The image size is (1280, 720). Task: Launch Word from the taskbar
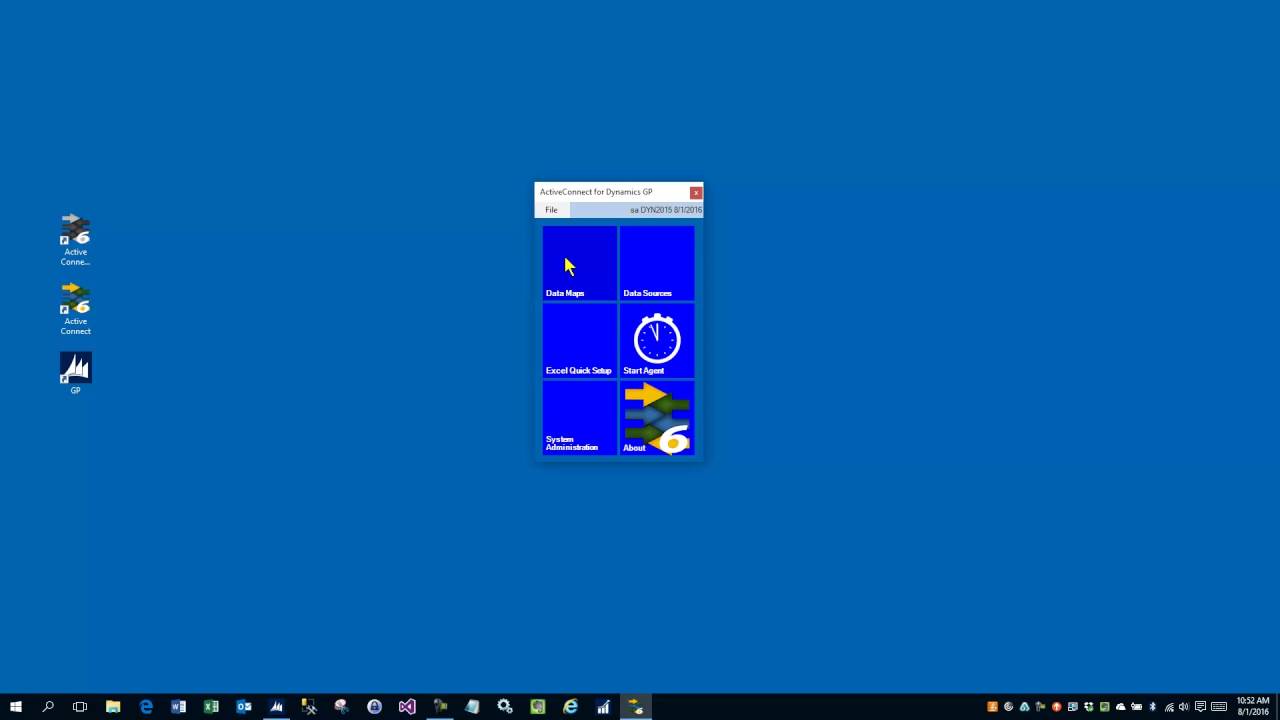tap(179, 707)
